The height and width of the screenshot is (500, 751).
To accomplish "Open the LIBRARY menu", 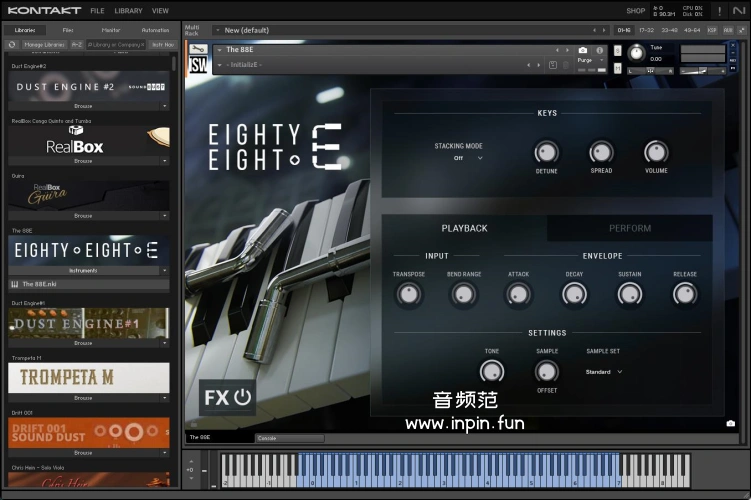I will (128, 11).
